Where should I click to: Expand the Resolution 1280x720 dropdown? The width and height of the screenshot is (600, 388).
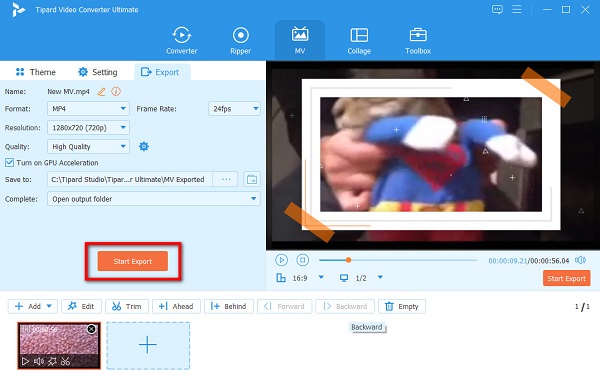(x=88, y=127)
